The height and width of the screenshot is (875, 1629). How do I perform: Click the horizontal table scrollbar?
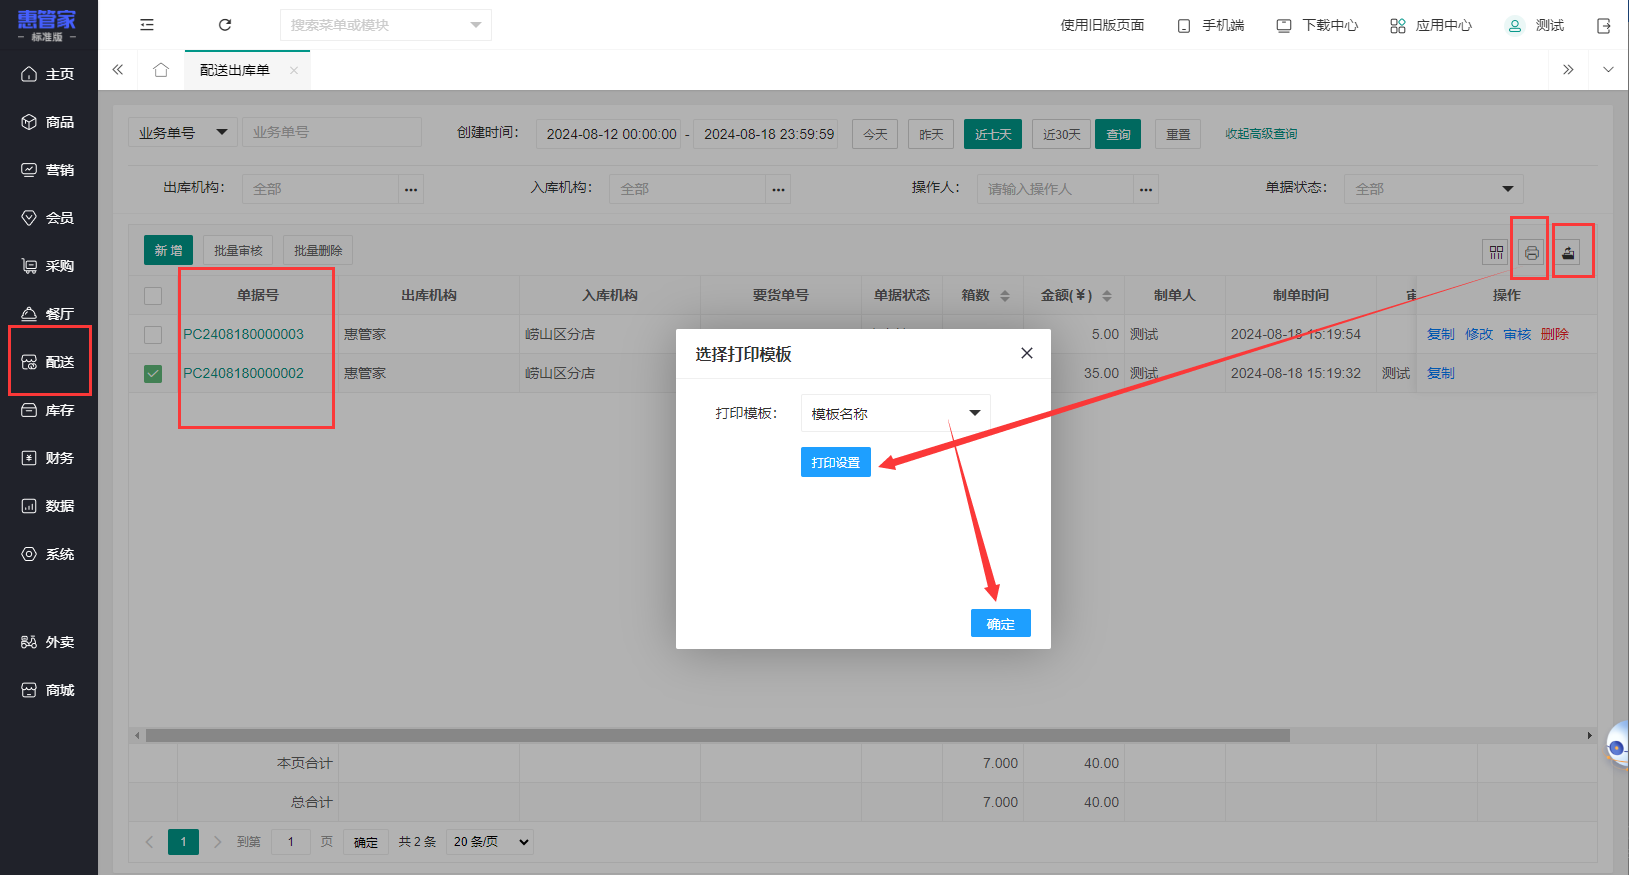(717, 735)
